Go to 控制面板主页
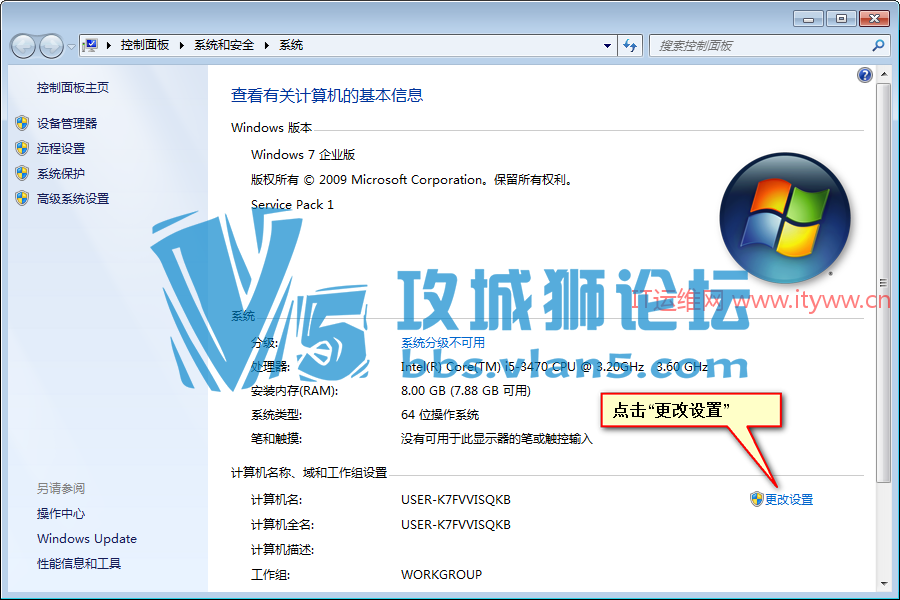Screen dimensions: 900x600 click(x=73, y=87)
